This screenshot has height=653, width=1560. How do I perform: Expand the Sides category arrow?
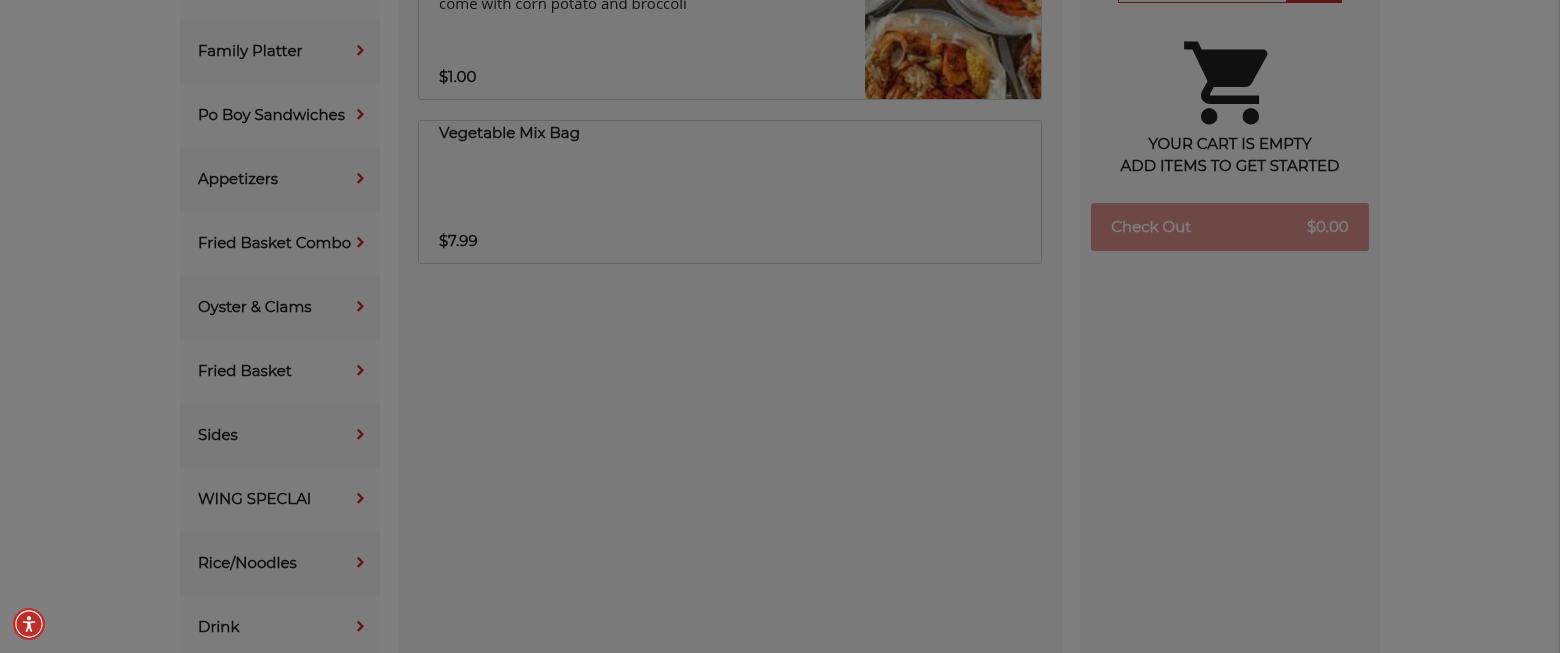pos(360,435)
